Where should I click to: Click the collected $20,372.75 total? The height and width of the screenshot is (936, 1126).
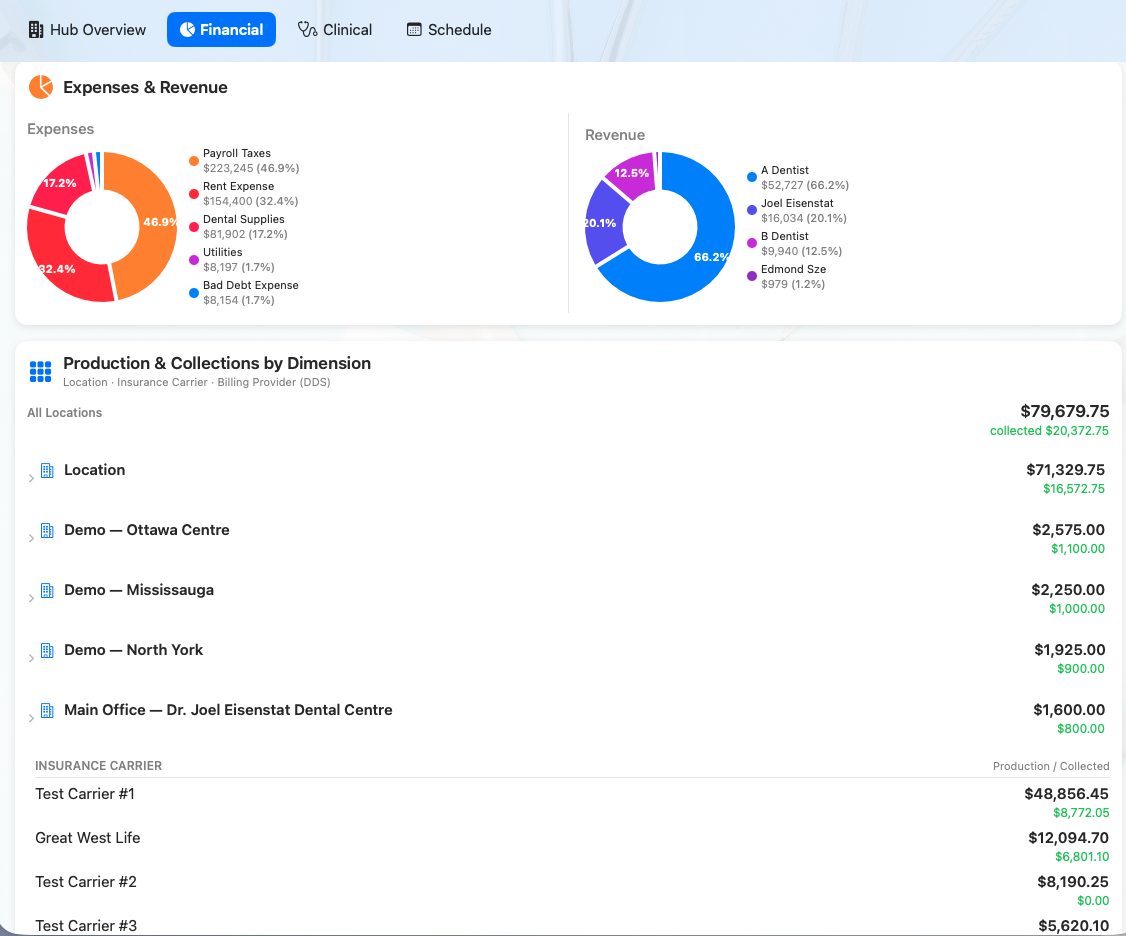coord(1049,431)
